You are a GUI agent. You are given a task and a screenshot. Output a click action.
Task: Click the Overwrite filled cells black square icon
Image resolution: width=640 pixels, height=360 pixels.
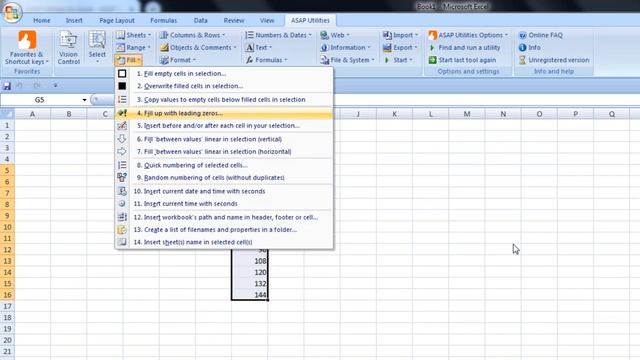click(122, 86)
